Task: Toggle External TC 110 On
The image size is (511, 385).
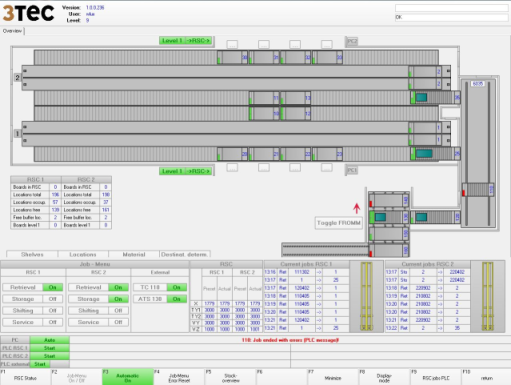Action: coord(177,287)
